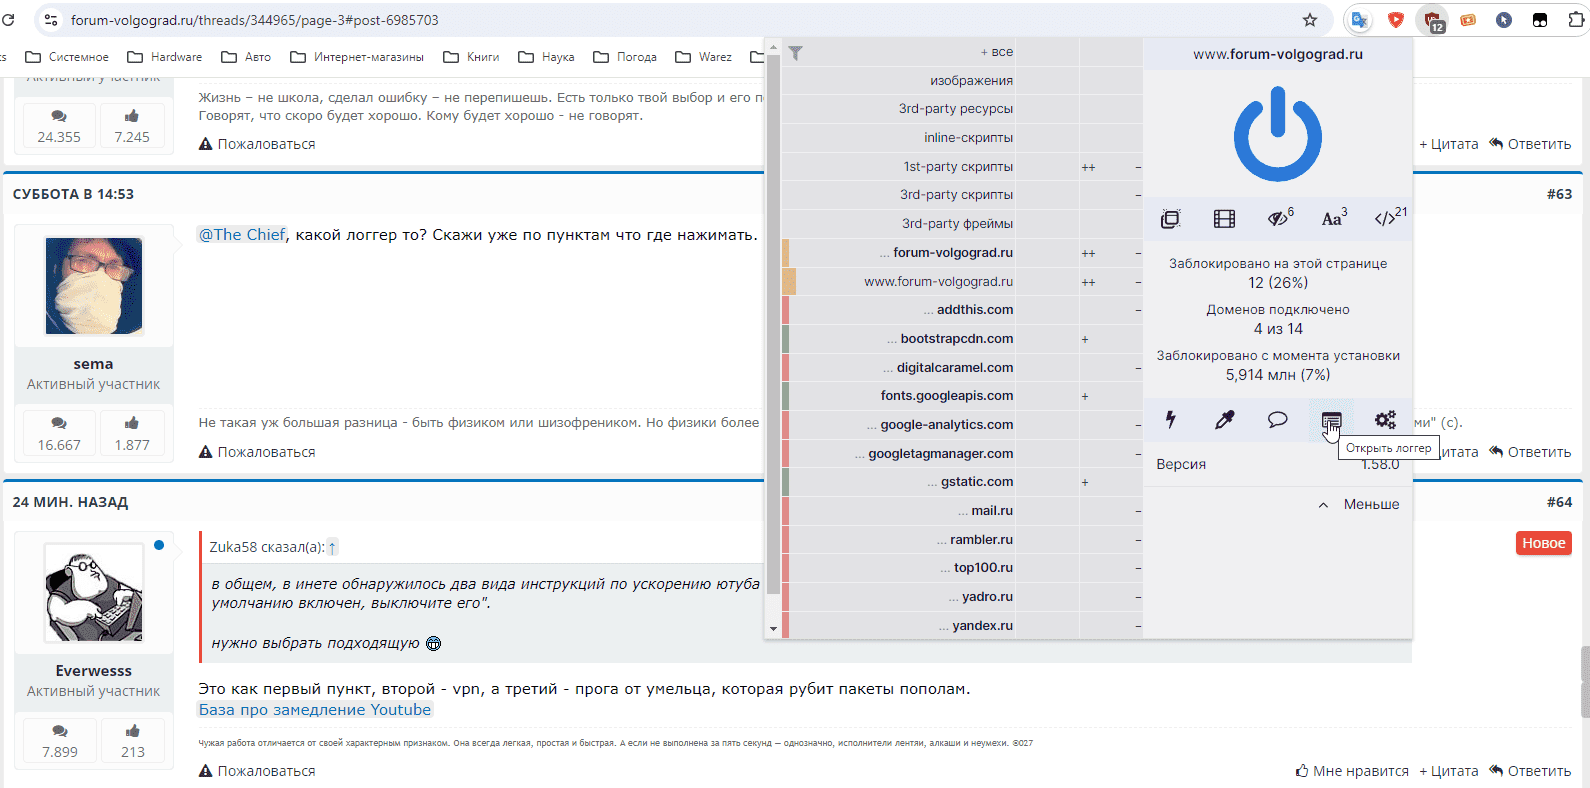Open the uBlock dashboard gears icon
The height and width of the screenshot is (788, 1590).
coord(1385,420)
